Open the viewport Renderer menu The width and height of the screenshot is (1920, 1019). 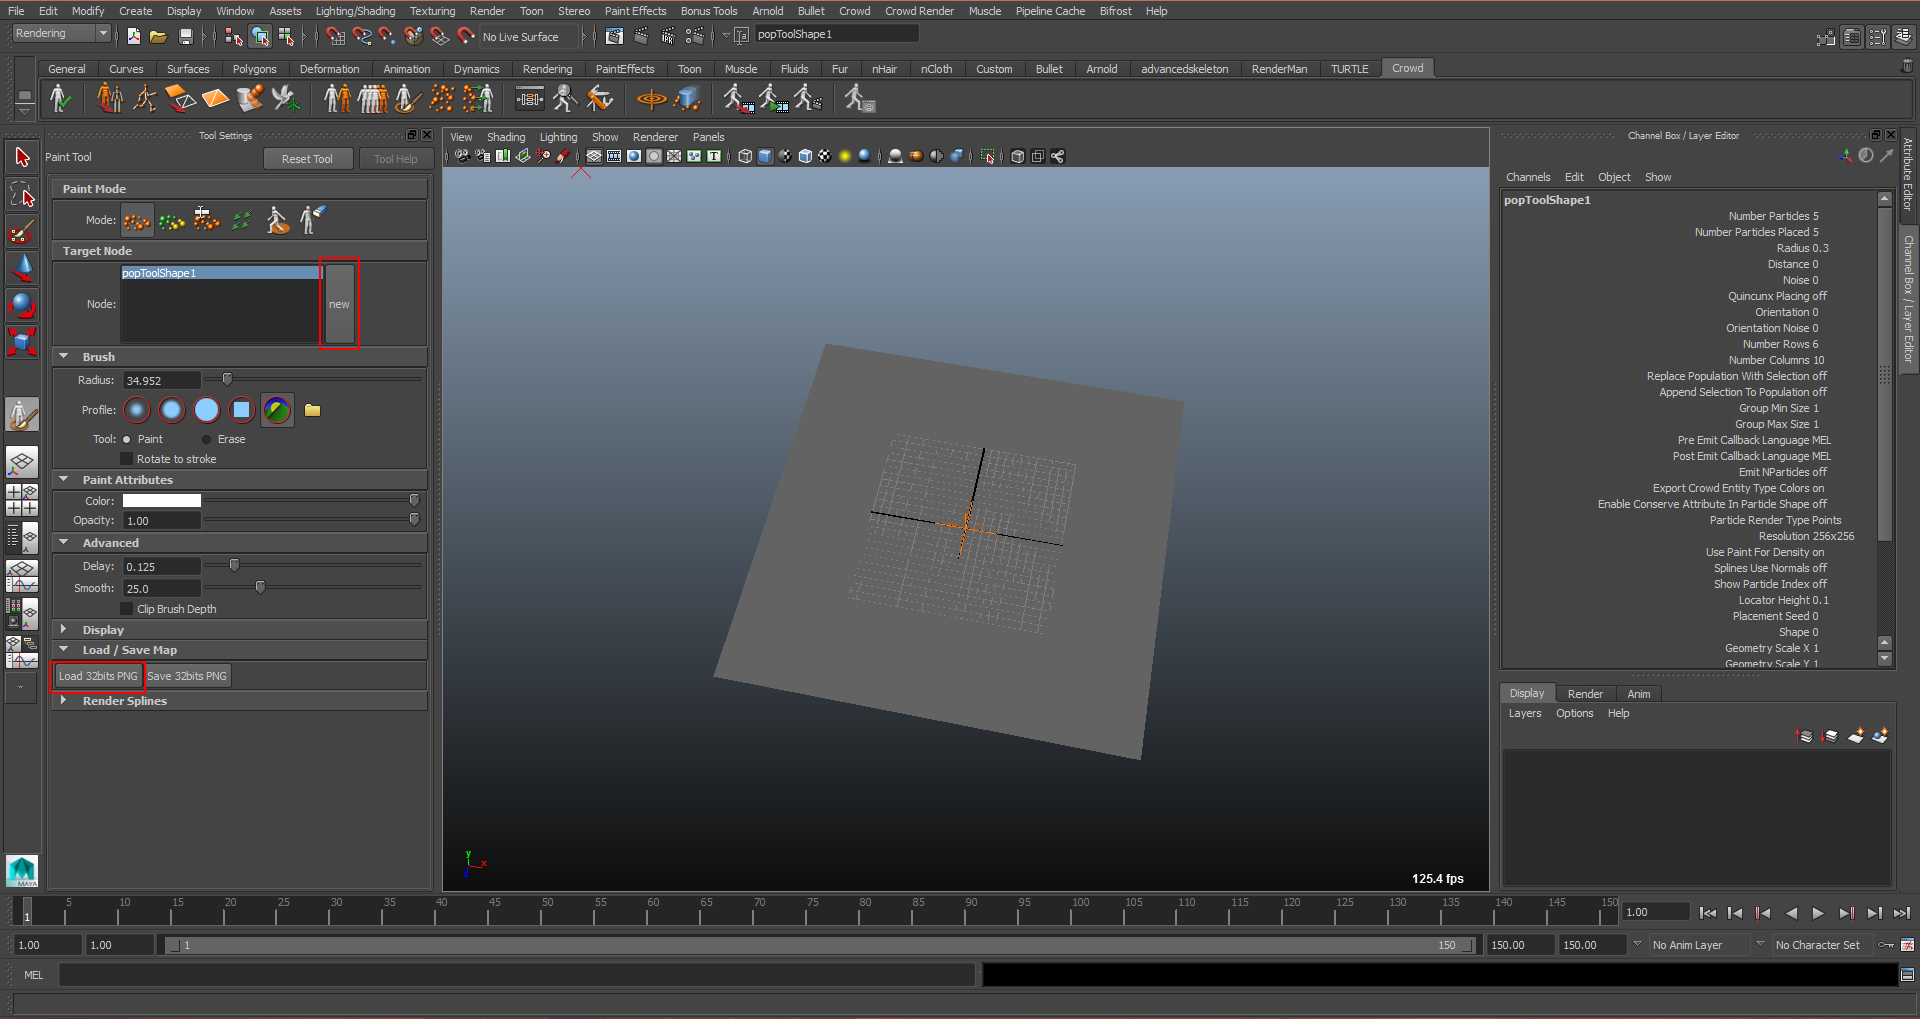click(655, 137)
